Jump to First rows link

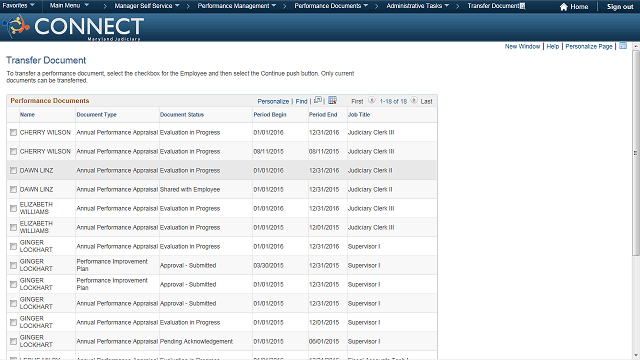357,101
